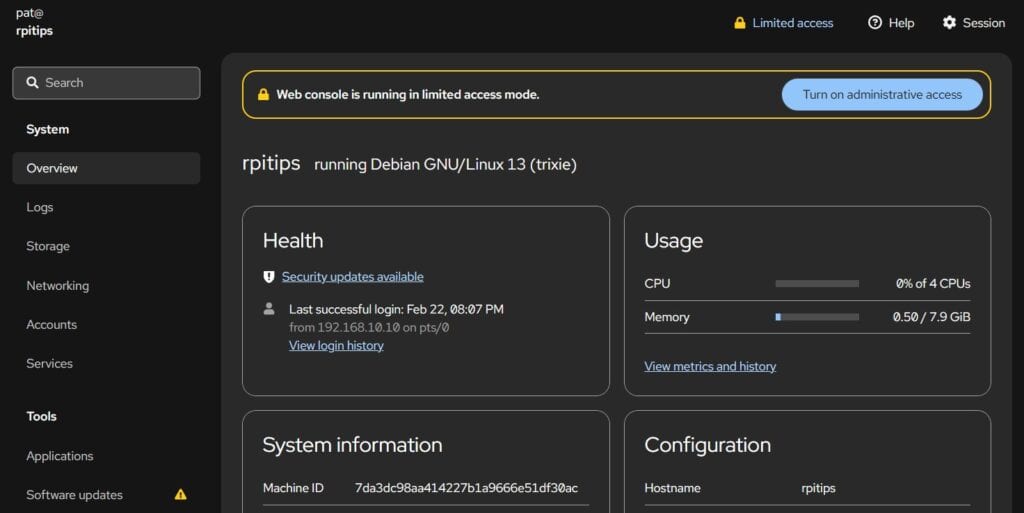This screenshot has width=1024, height=513.
Task: Select Storage in the sidebar
Action: 48,246
